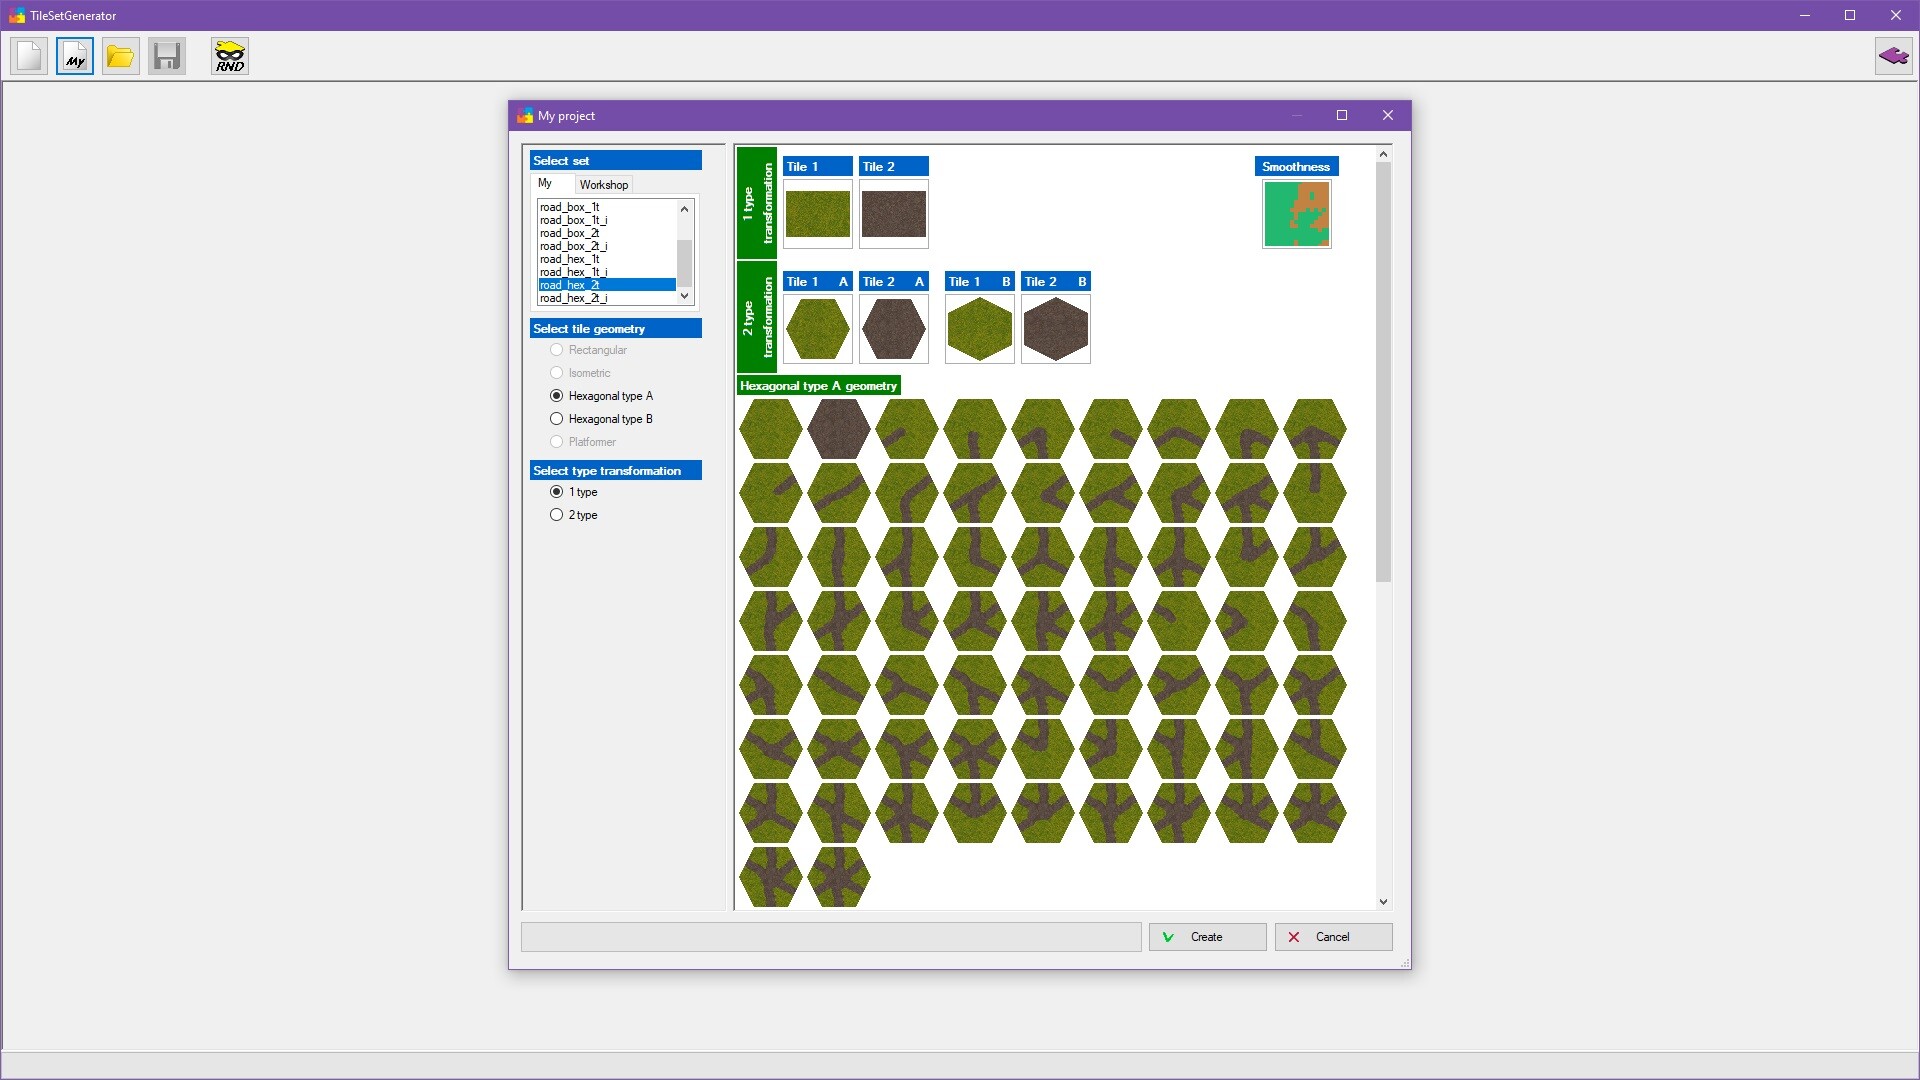This screenshot has width=1920, height=1080.
Task: Open the Tile 1 grass texture preview
Action: [x=817, y=214]
